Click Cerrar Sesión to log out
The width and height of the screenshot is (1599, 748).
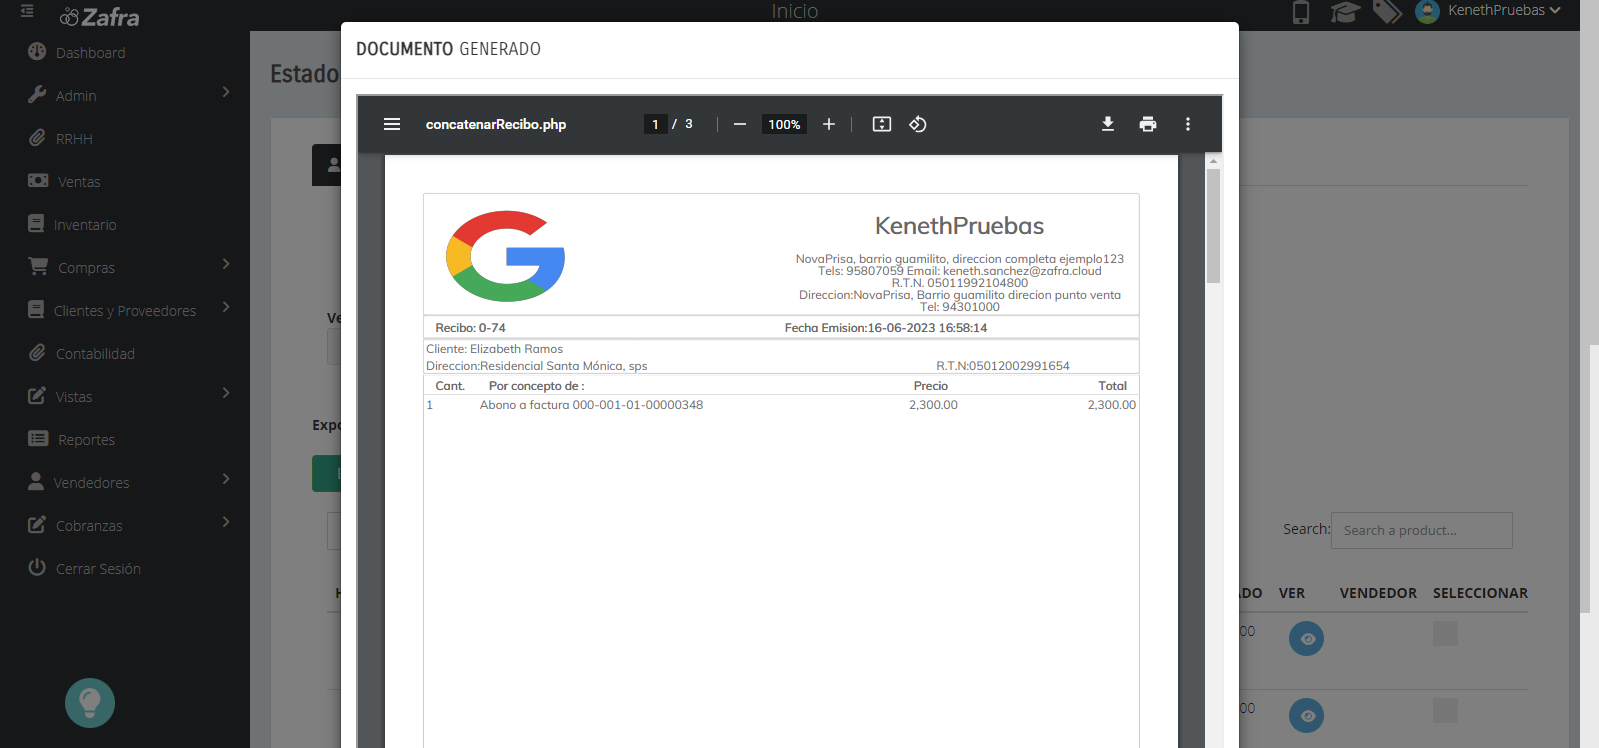pyautogui.click(x=98, y=569)
